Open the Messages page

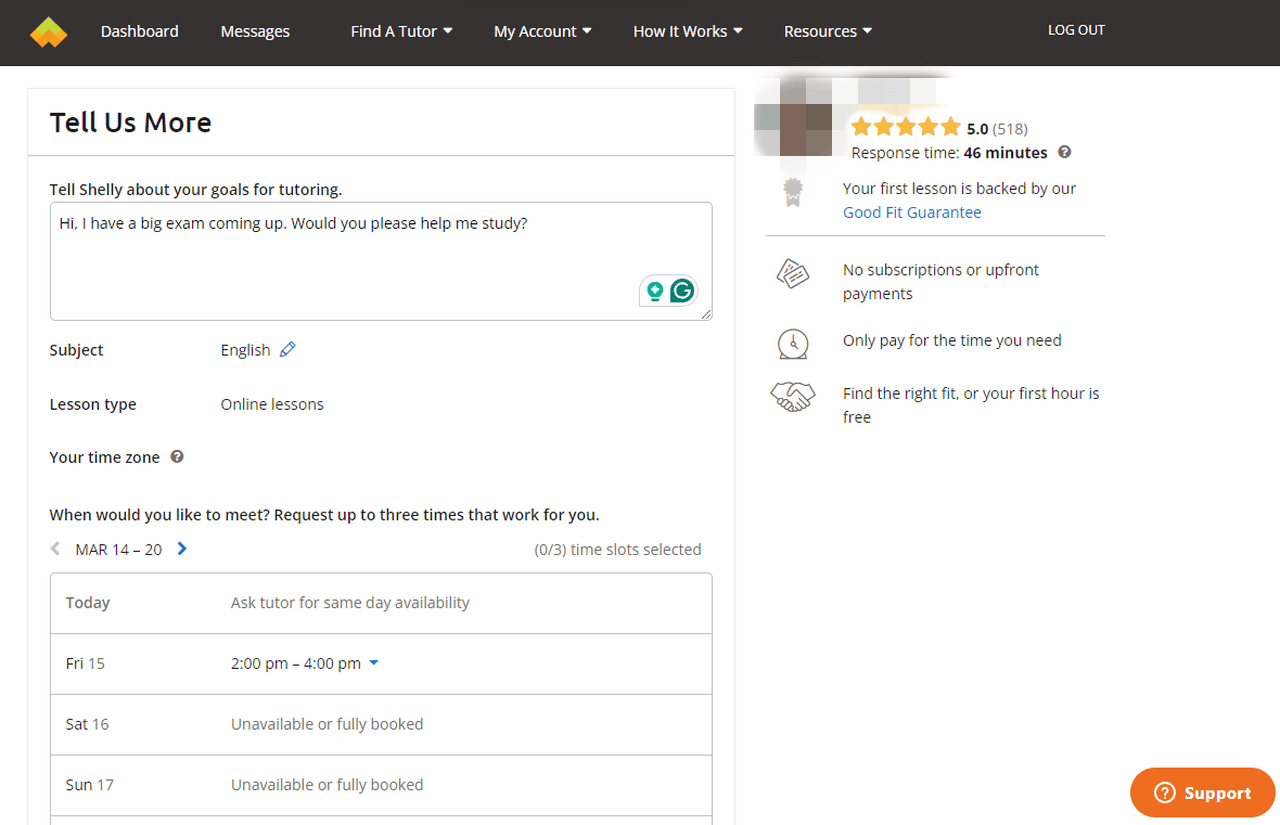[x=255, y=31]
